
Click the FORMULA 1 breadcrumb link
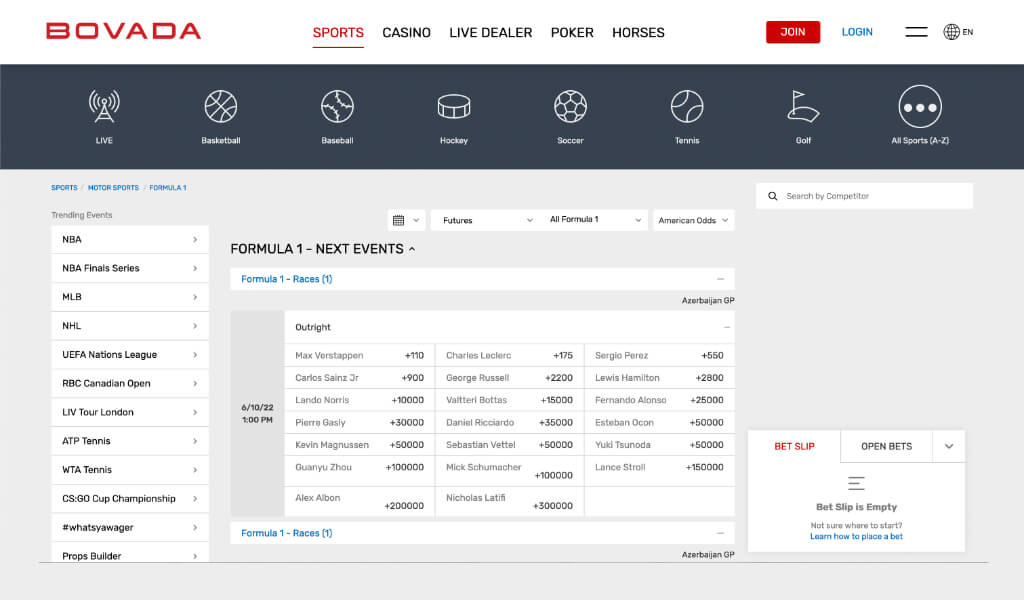click(168, 188)
